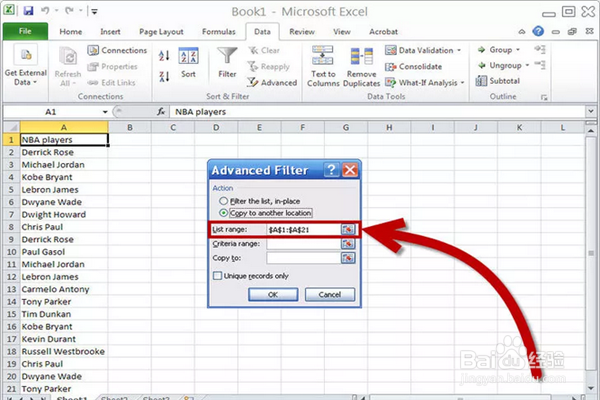Image resolution: width=600 pixels, height=400 pixels.
Task: Switch to the Page Layout tab
Action: [161, 32]
